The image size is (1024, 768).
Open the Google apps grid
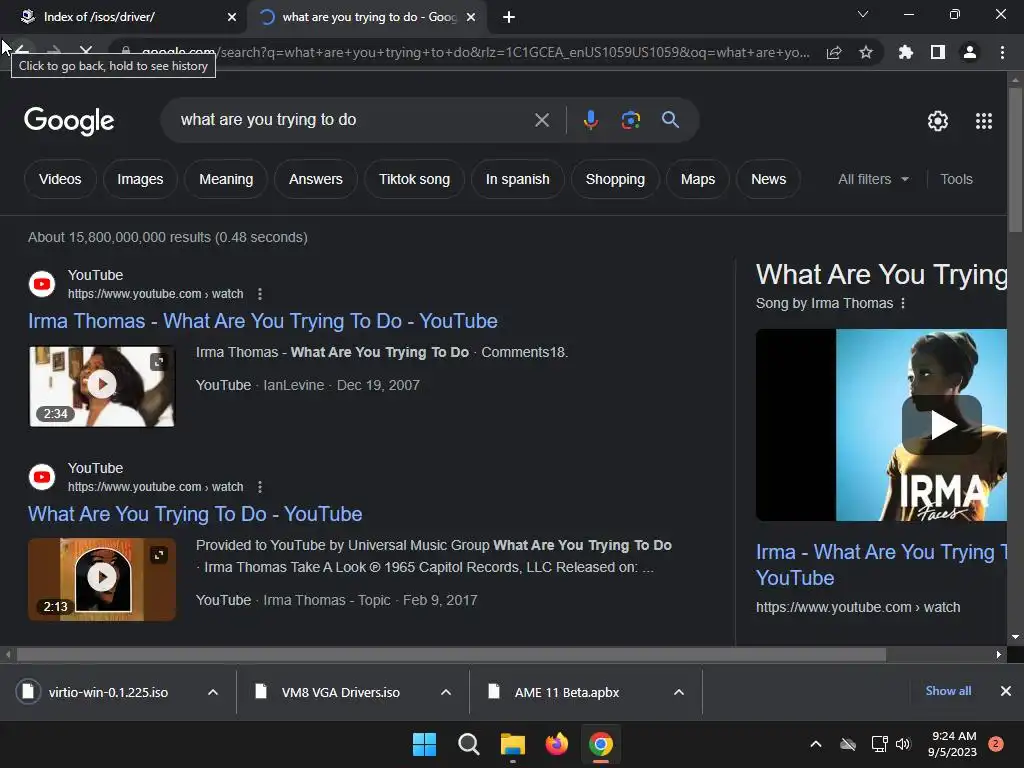pyautogui.click(x=984, y=121)
